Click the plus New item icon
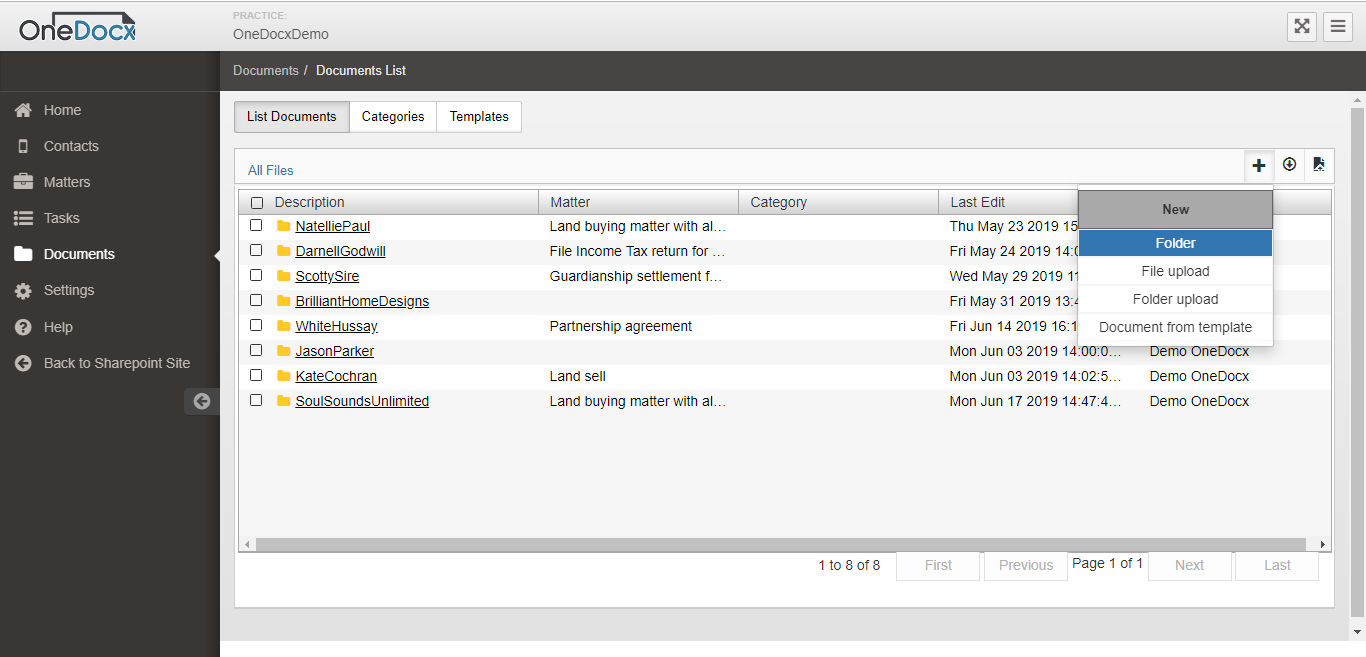The height and width of the screenshot is (657, 1366). tap(1259, 165)
